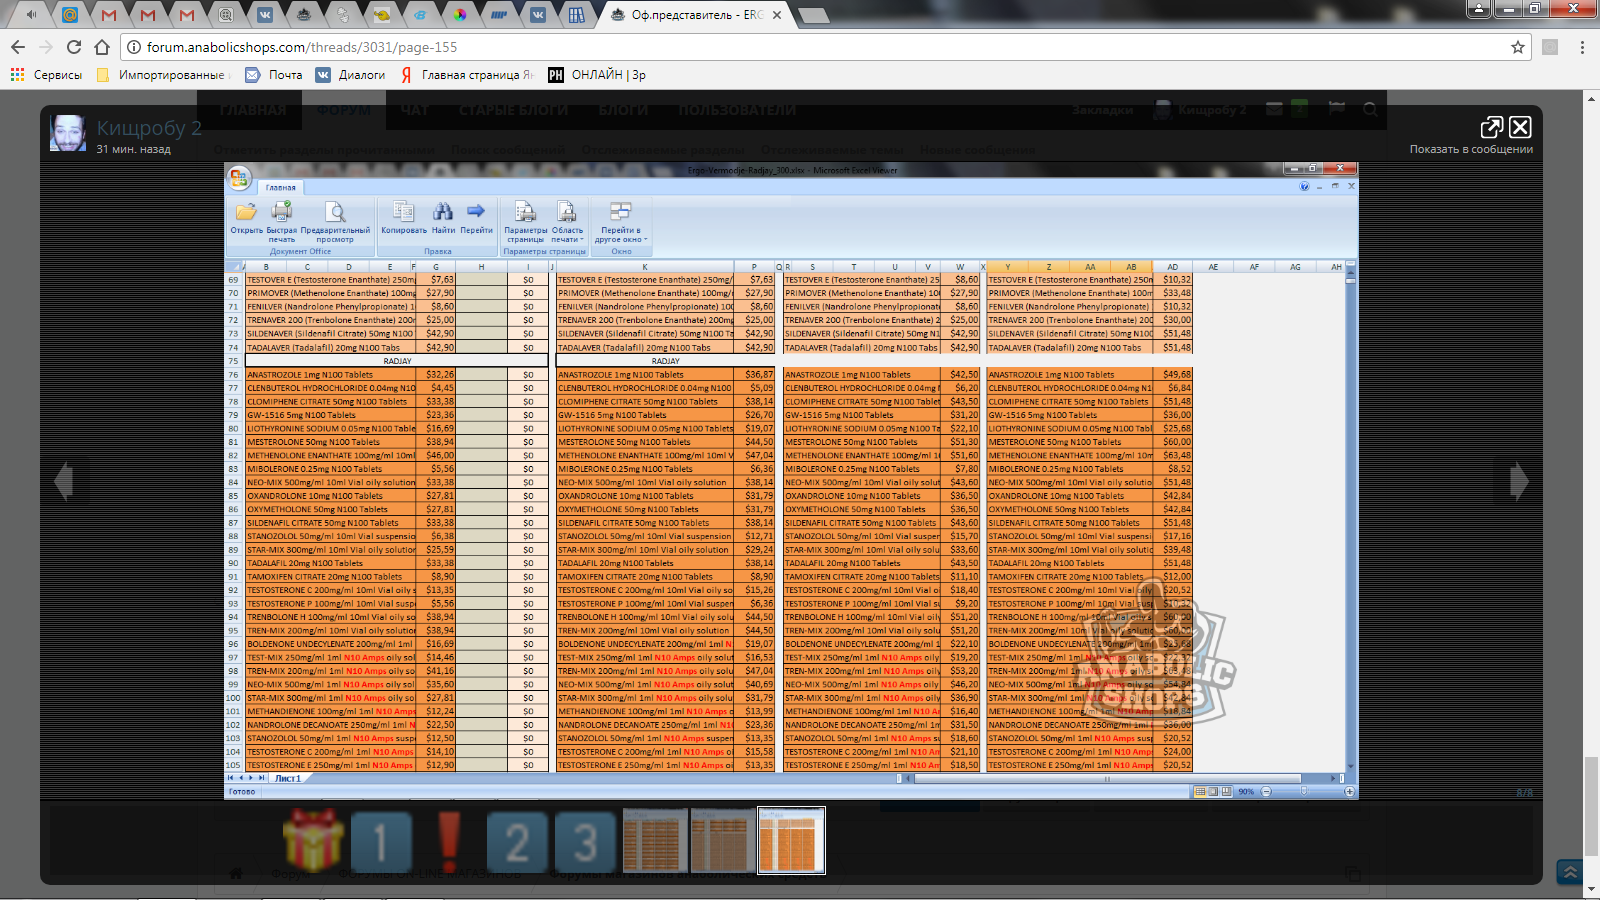The width and height of the screenshot is (1600, 900).
Task: Select the number 3 thumbnail
Action: tap(586, 841)
